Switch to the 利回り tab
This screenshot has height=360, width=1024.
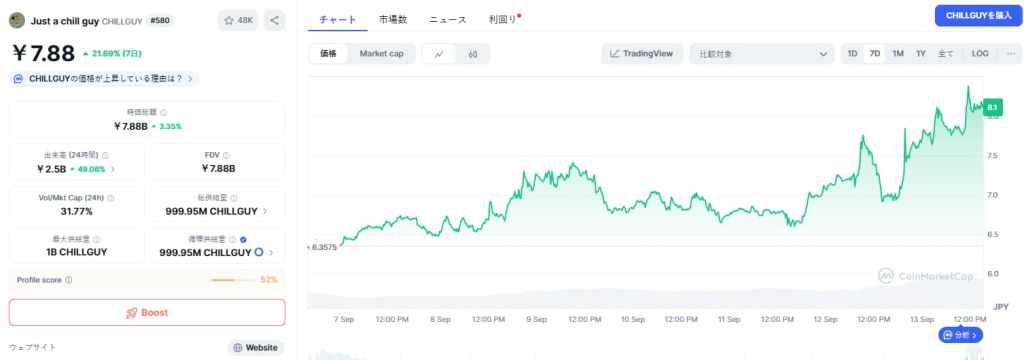[x=503, y=20]
